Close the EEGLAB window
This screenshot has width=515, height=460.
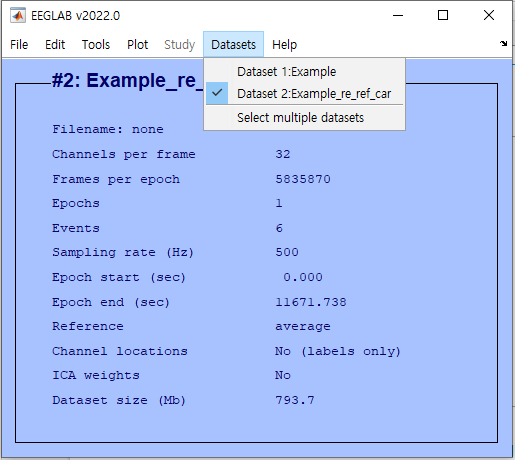tap(489, 15)
